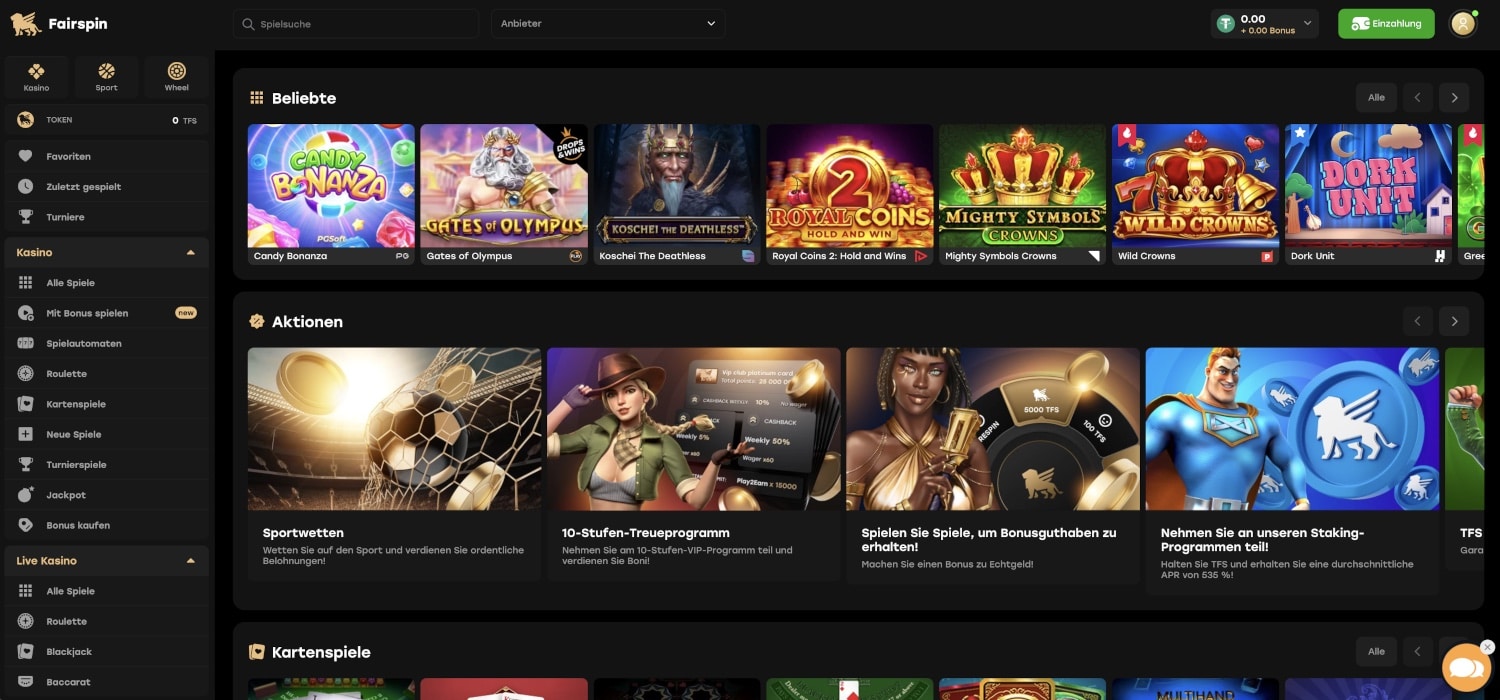Select Blackjack under Live Kasino
This screenshot has height=700, width=1500.
tap(106, 652)
